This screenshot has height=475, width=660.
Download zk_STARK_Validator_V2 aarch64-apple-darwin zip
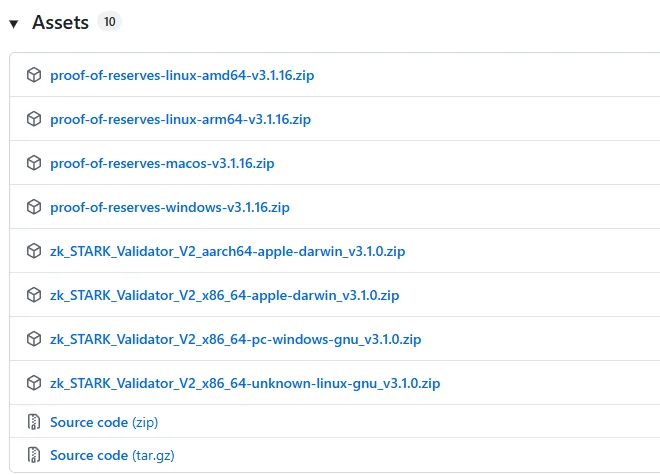click(227, 251)
